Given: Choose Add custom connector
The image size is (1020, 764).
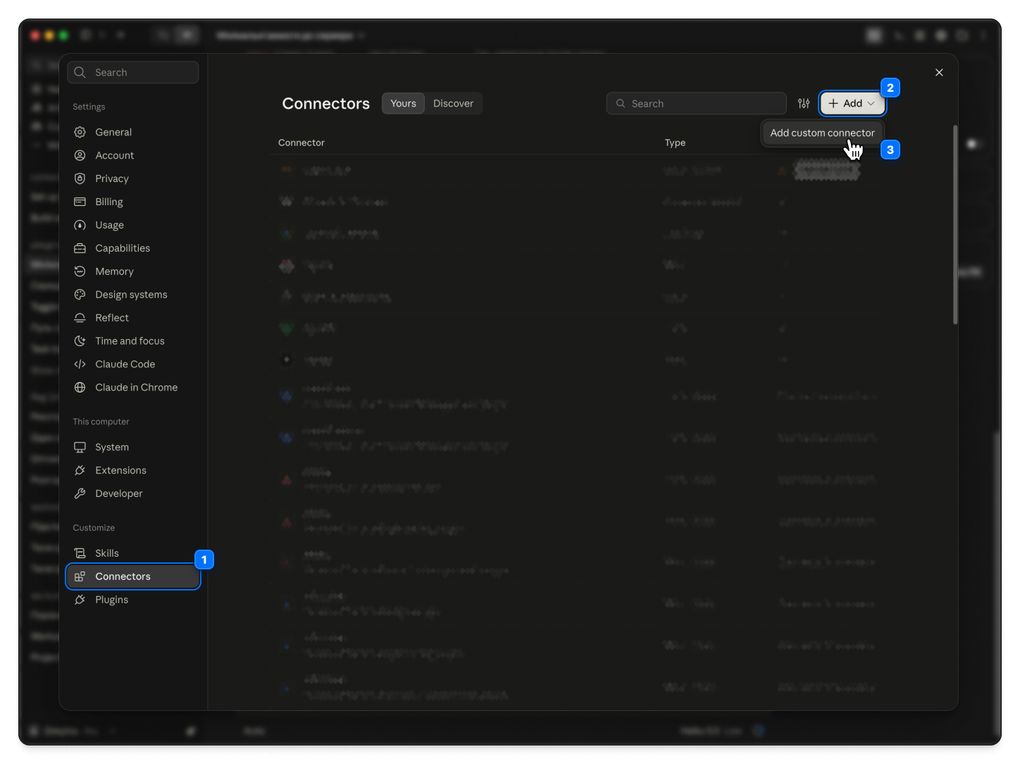Looking at the screenshot, I should (822, 133).
